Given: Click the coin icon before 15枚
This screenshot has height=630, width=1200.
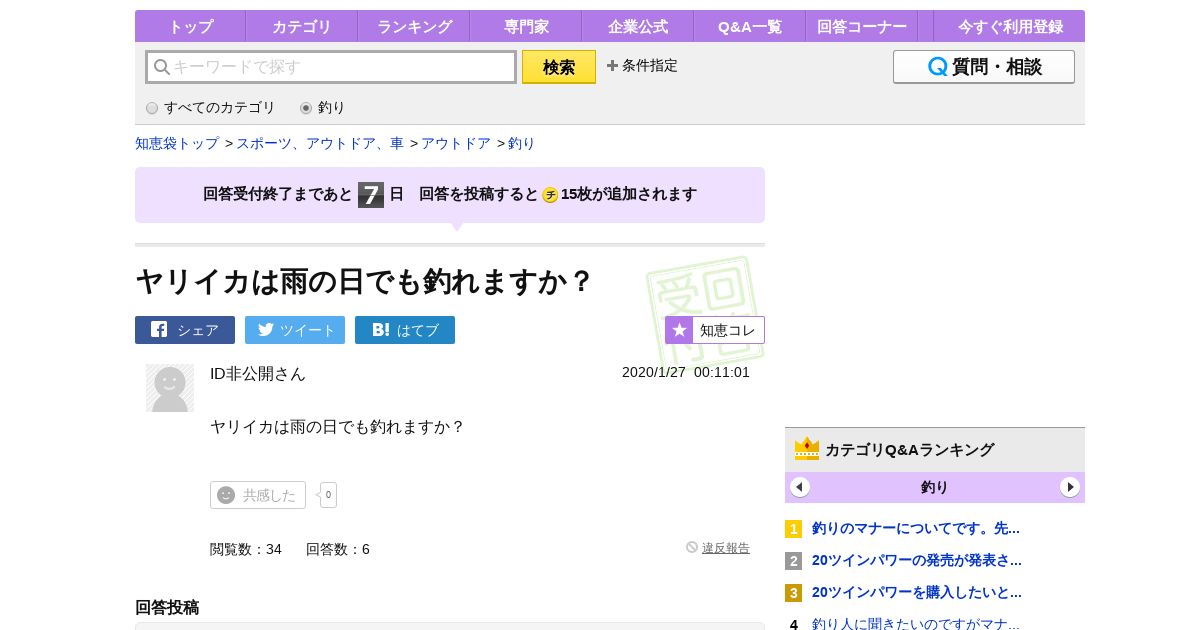Looking at the screenshot, I should pyautogui.click(x=550, y=195).
